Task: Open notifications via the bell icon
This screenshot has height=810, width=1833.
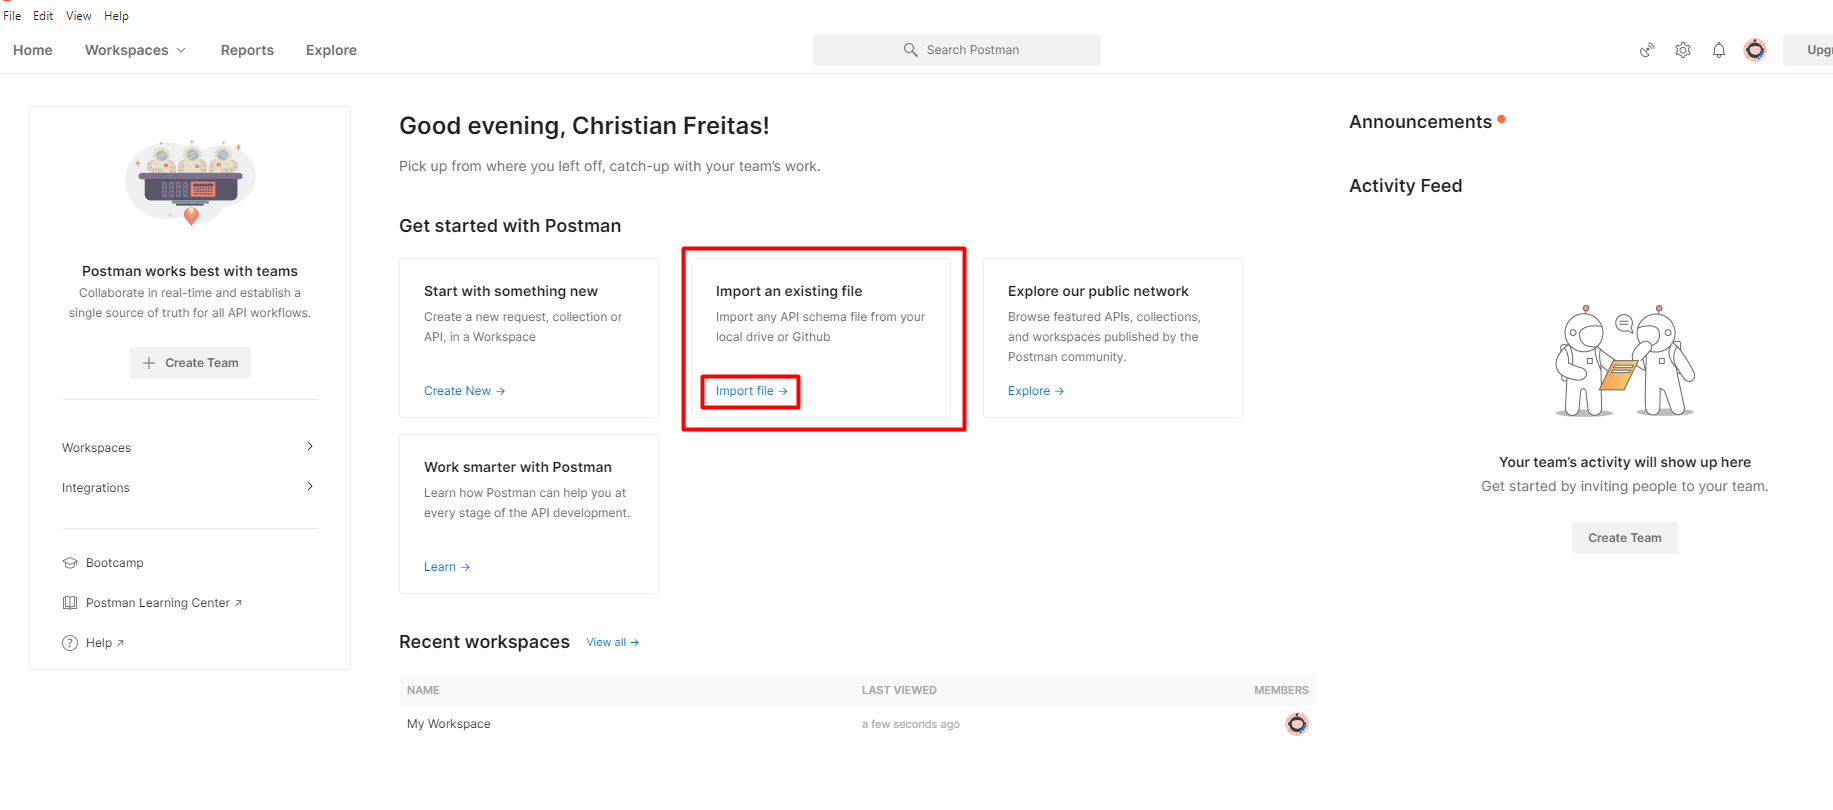Action: 1719,49
